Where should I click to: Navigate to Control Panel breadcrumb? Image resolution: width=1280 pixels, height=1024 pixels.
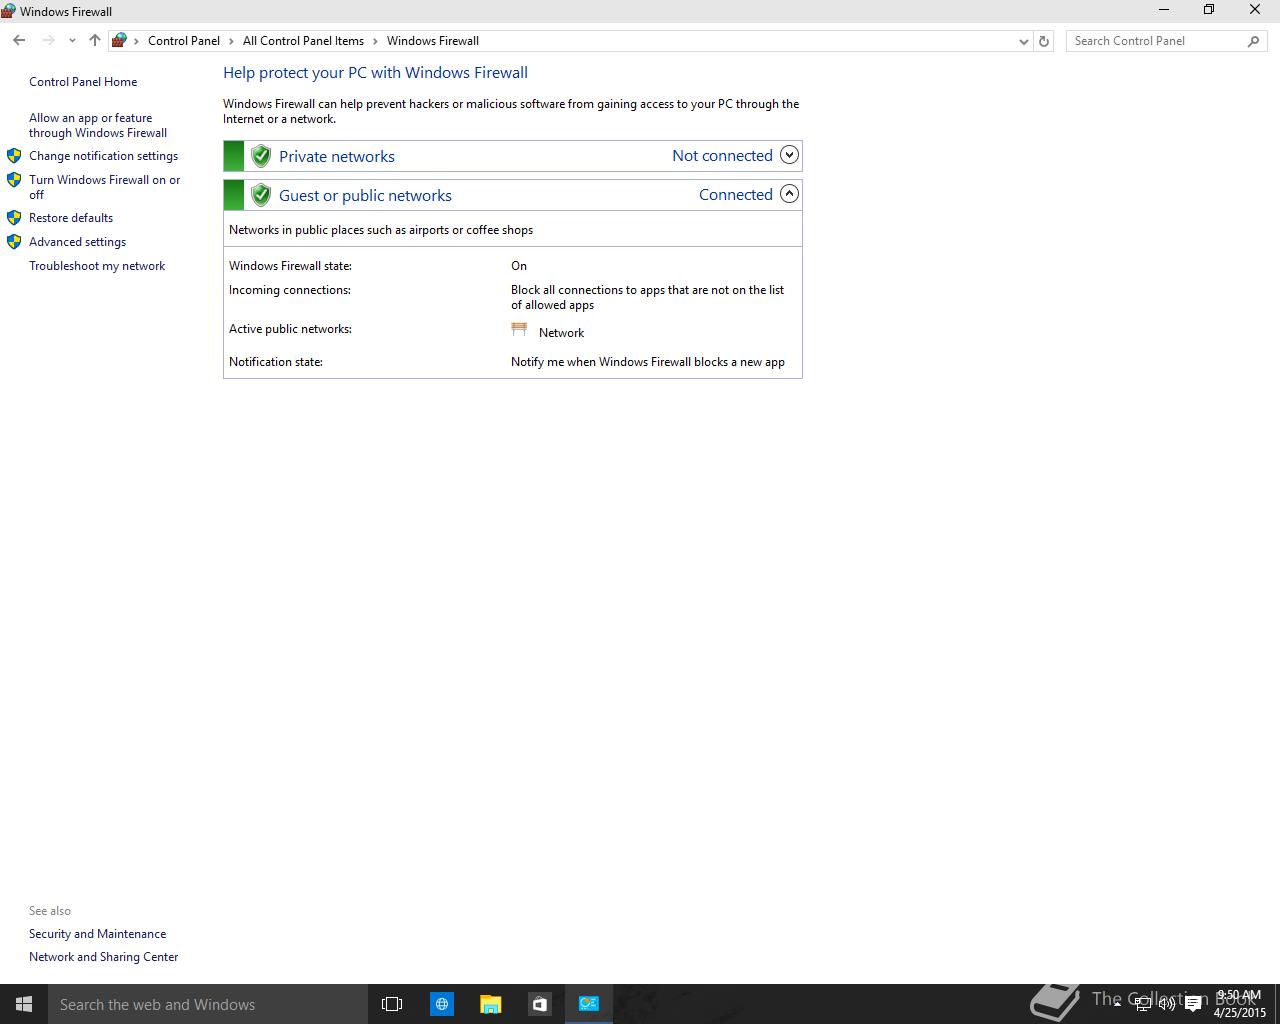(184, 41)
